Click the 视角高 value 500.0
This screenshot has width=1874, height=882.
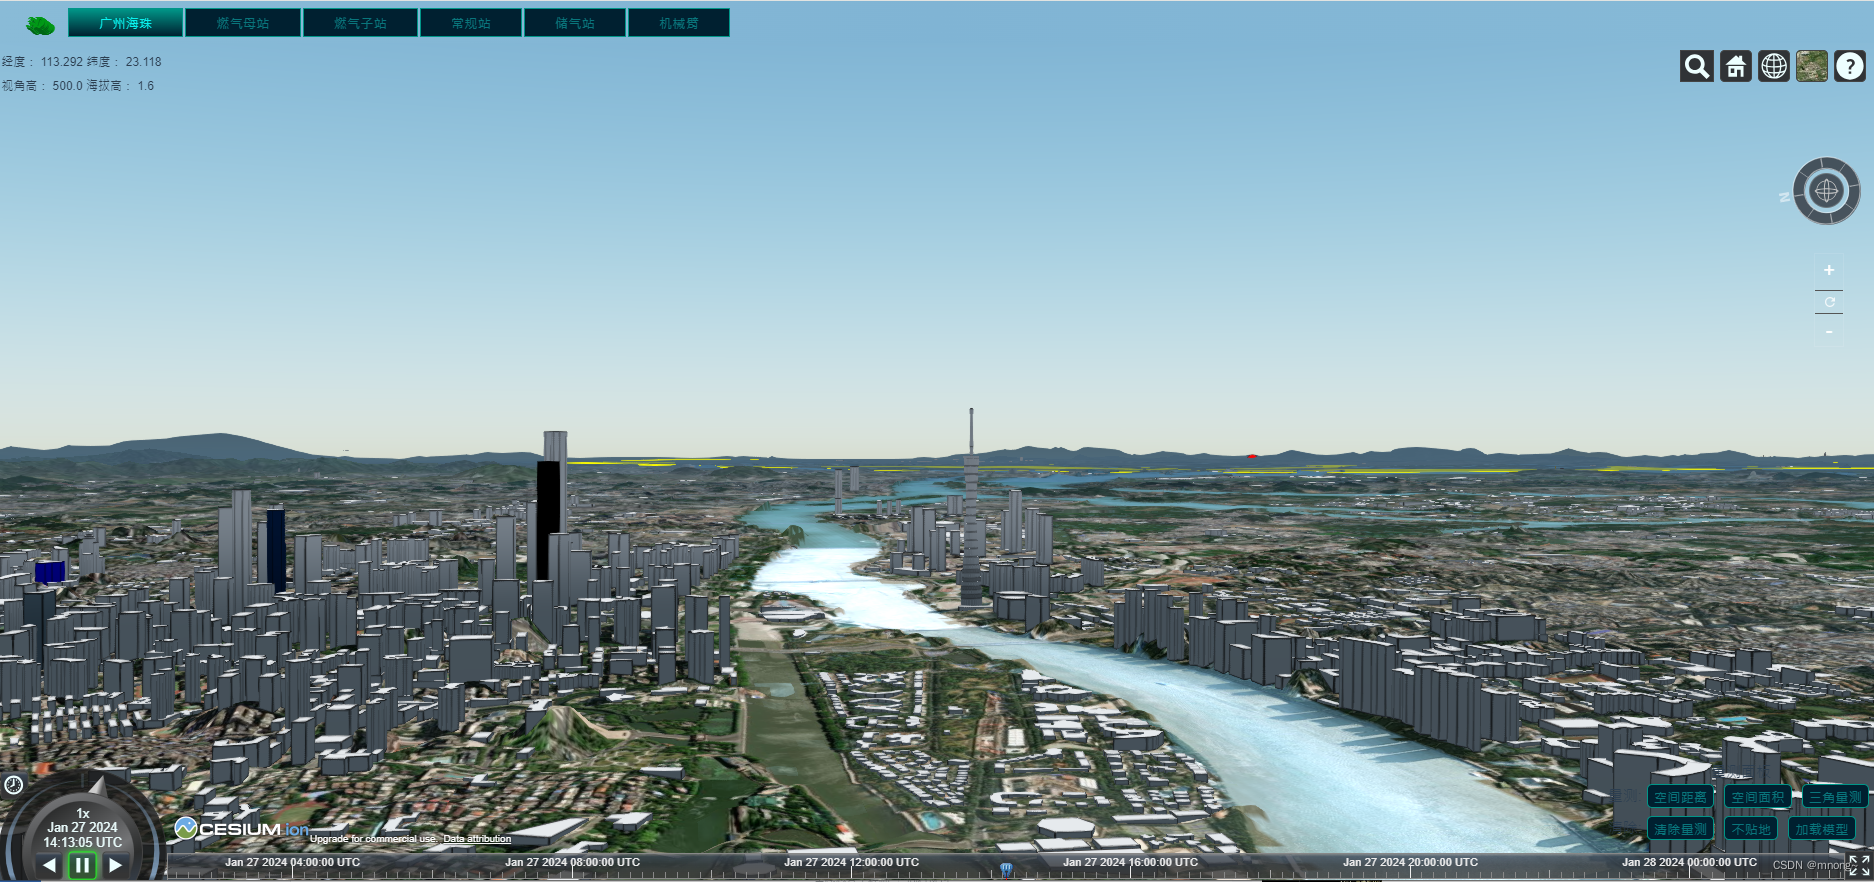click(x=67, y=86)
